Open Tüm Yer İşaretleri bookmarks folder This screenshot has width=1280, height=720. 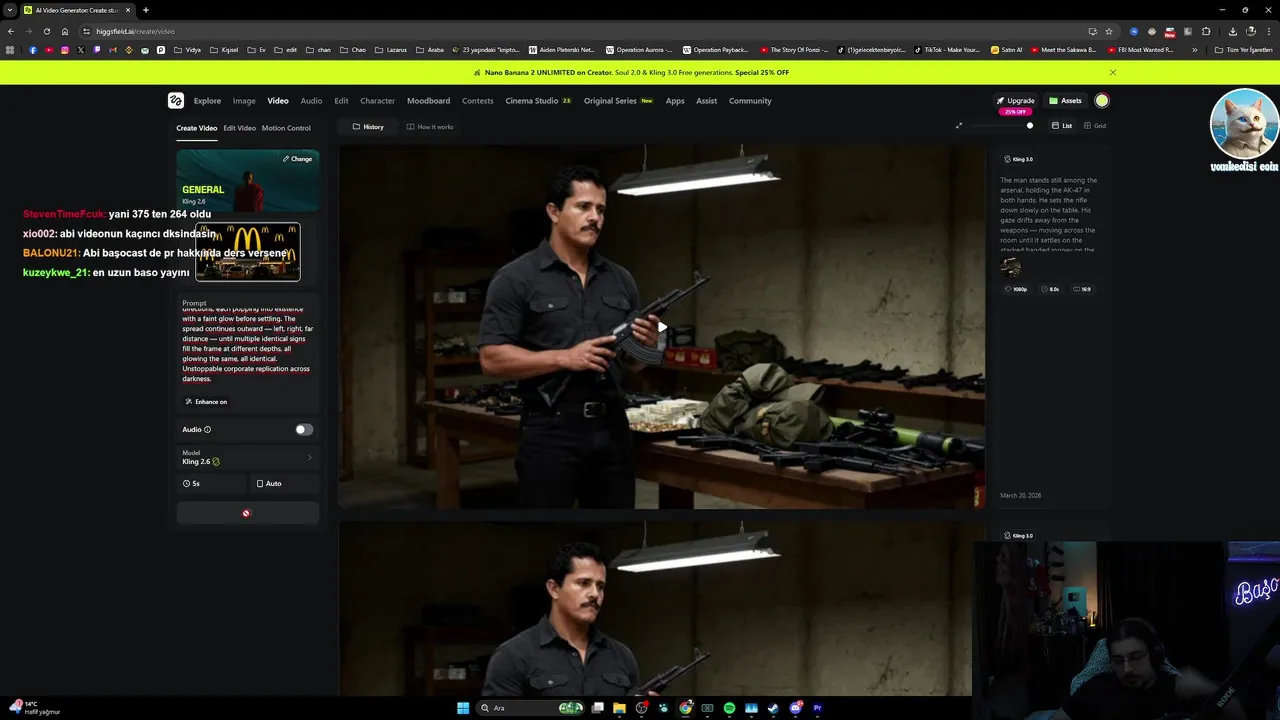coord(1243,50)
